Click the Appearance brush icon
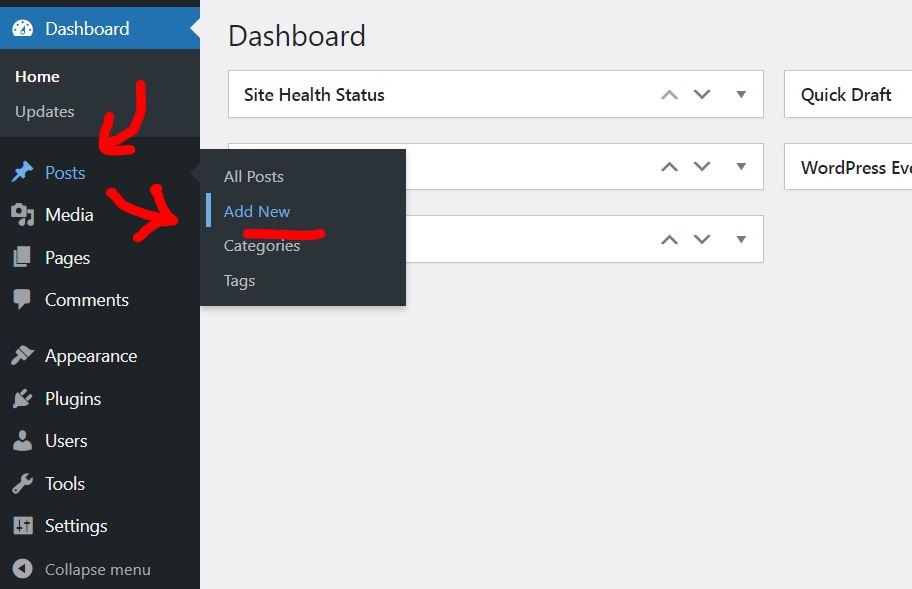Screen dimensions: 912x589 (24, 355)
